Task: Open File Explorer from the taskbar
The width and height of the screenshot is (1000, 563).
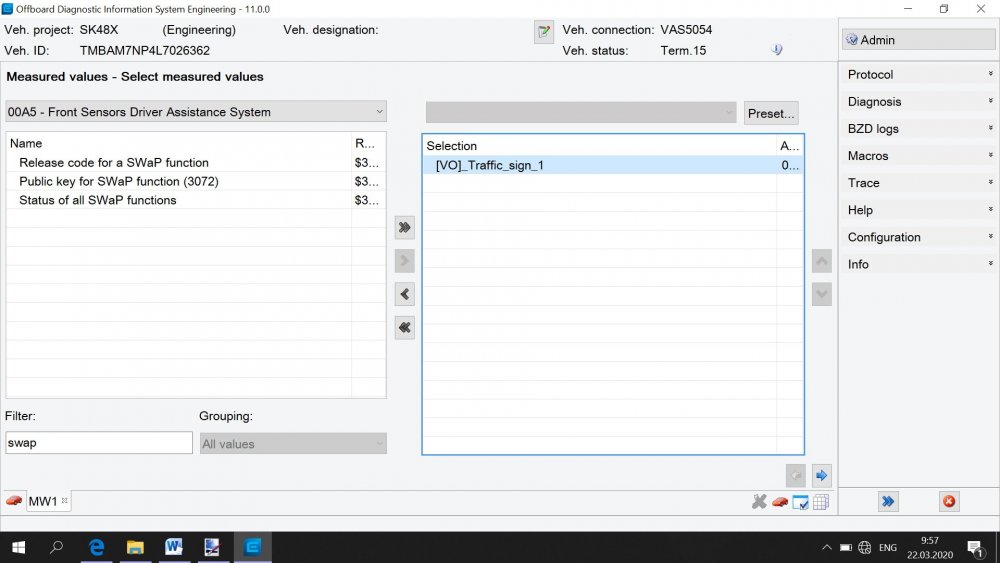Action: (x=135, y=547)
